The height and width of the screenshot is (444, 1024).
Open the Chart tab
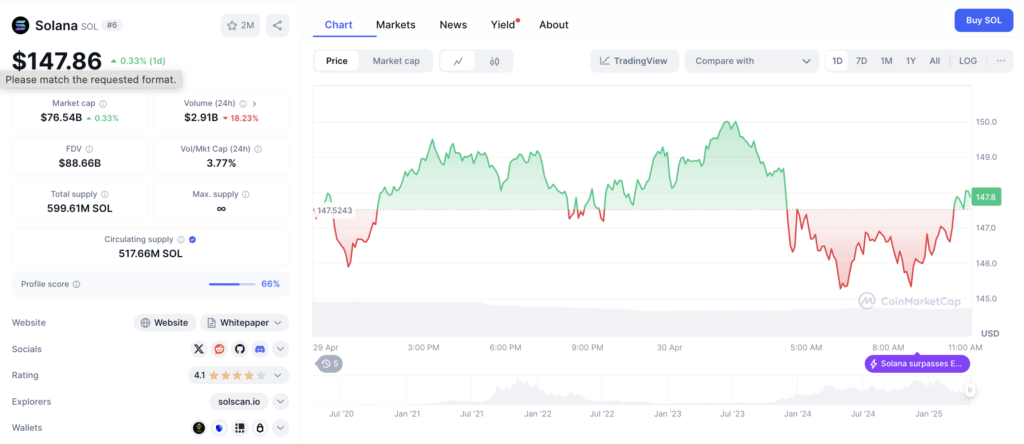pyautogui.click(x=338, y=25)
